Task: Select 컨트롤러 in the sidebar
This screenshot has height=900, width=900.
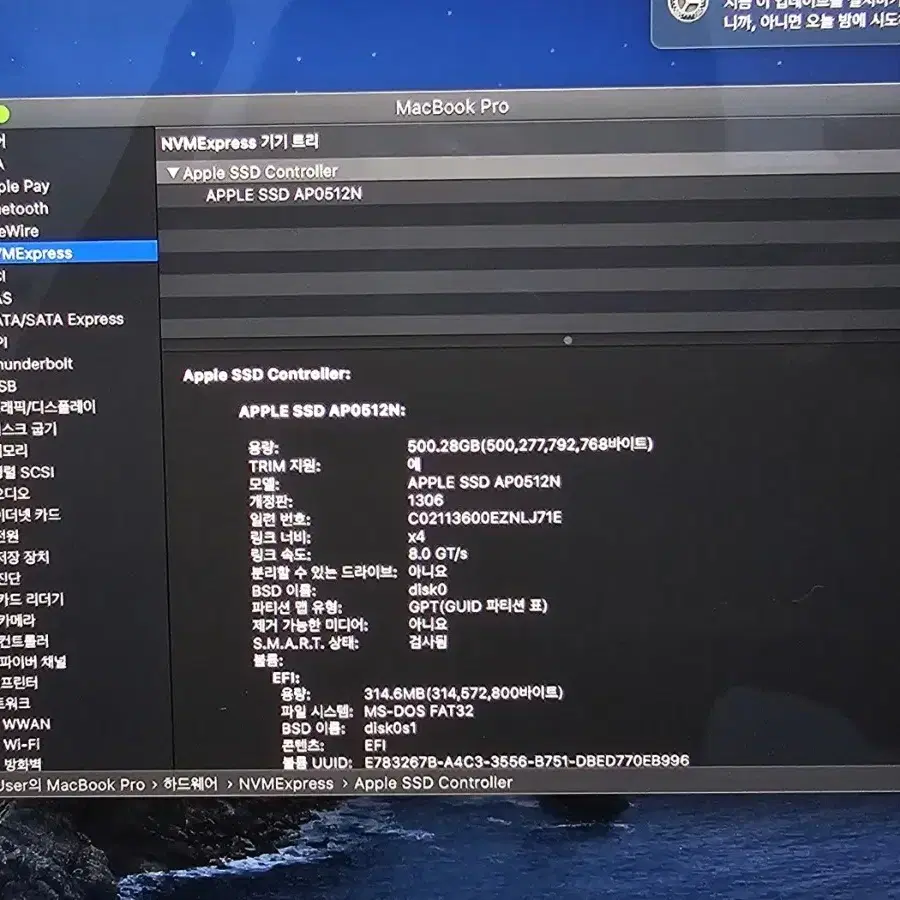Action: [25, 641]
